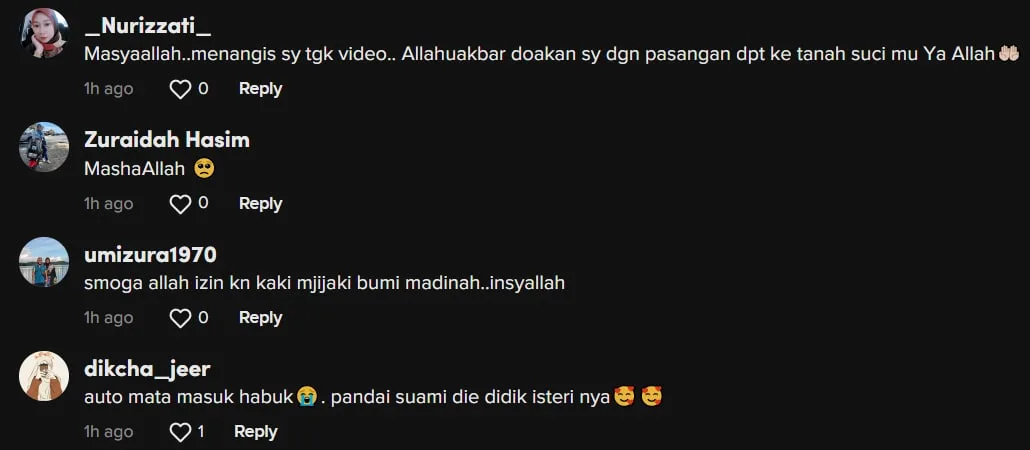Open Zuraidah Hasim's avatar
1030x450 pixels.
click(44, 147)
